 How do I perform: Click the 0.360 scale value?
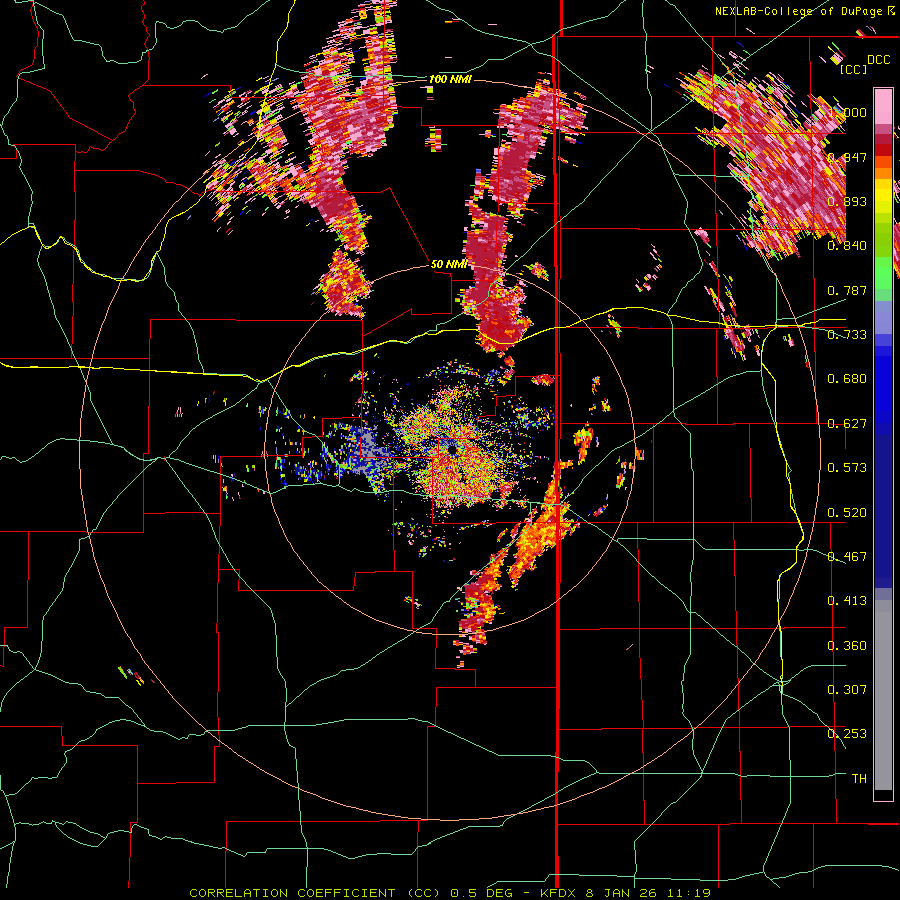pyautogui.click(x=847, y=645)
